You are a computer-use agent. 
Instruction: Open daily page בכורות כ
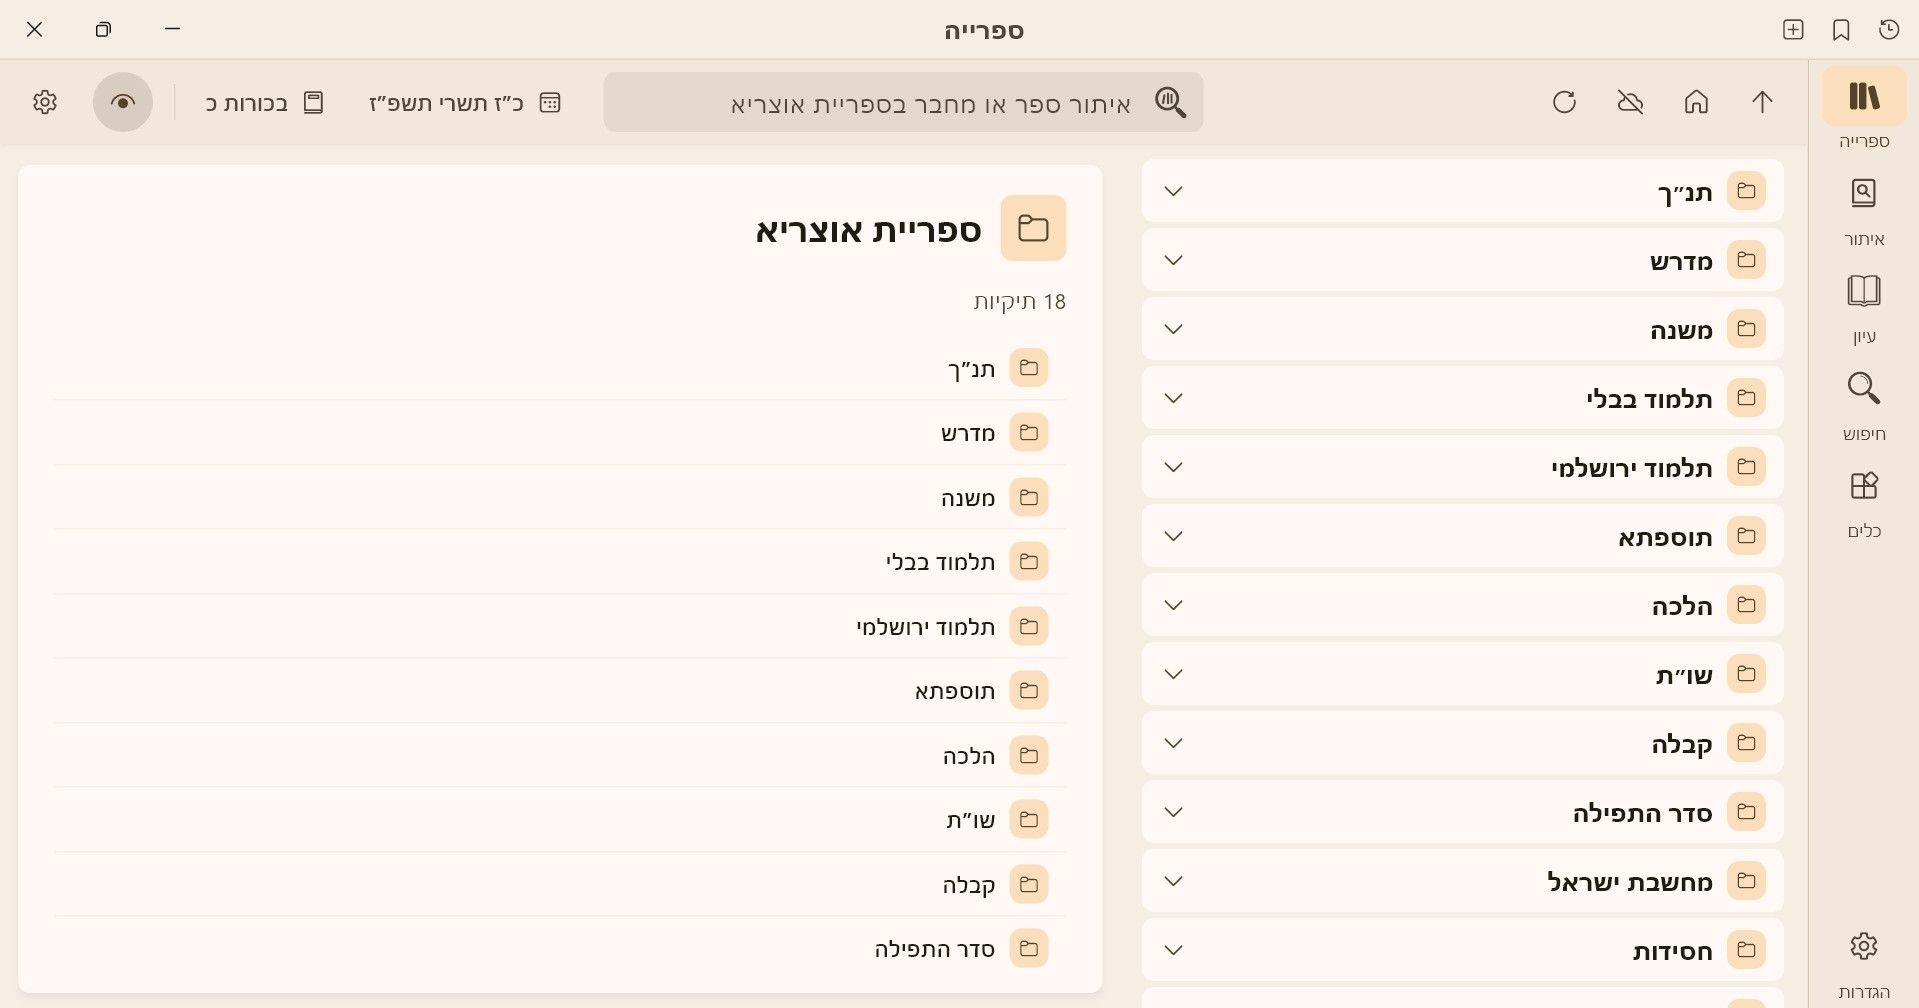click(x=265, y=103)
